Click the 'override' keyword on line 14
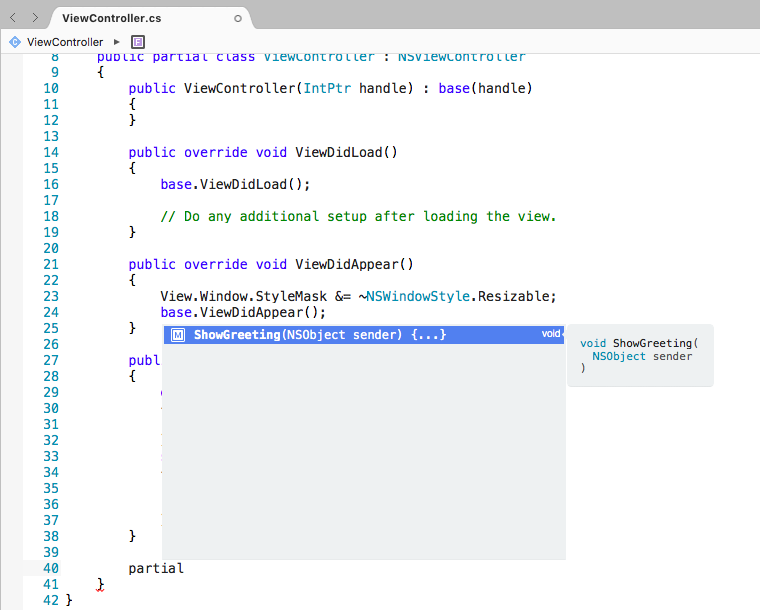The height and width of the screenshot is (610, 760). (x=216, y=153)
